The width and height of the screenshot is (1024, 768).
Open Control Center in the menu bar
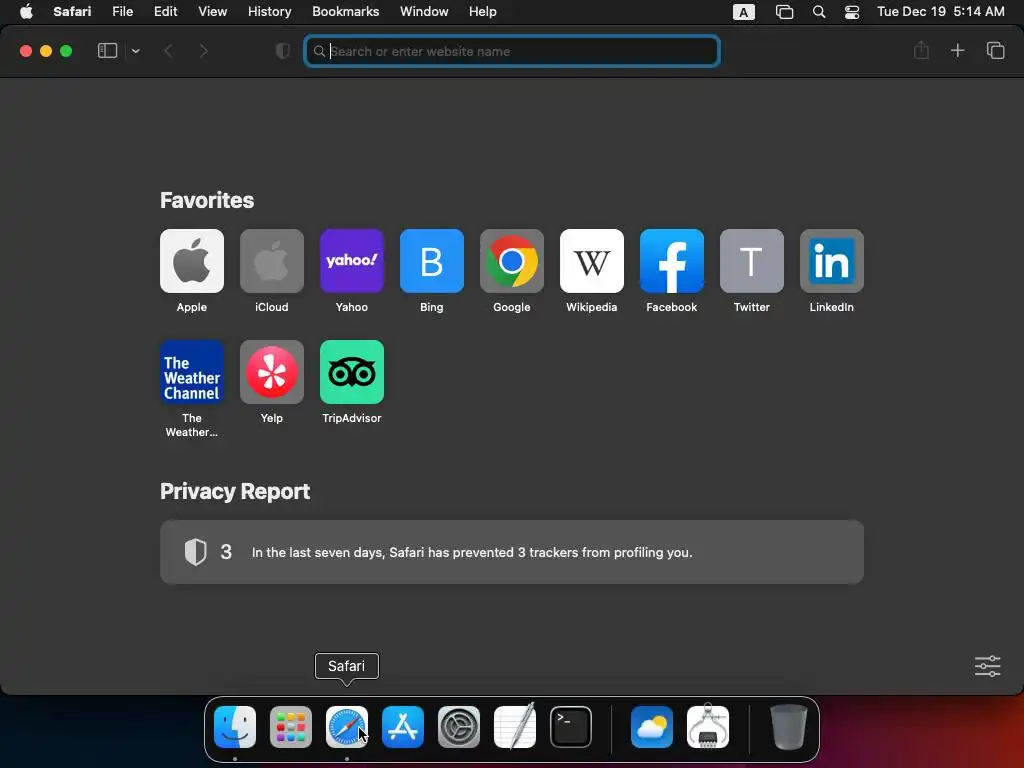[x=852, y=12]
